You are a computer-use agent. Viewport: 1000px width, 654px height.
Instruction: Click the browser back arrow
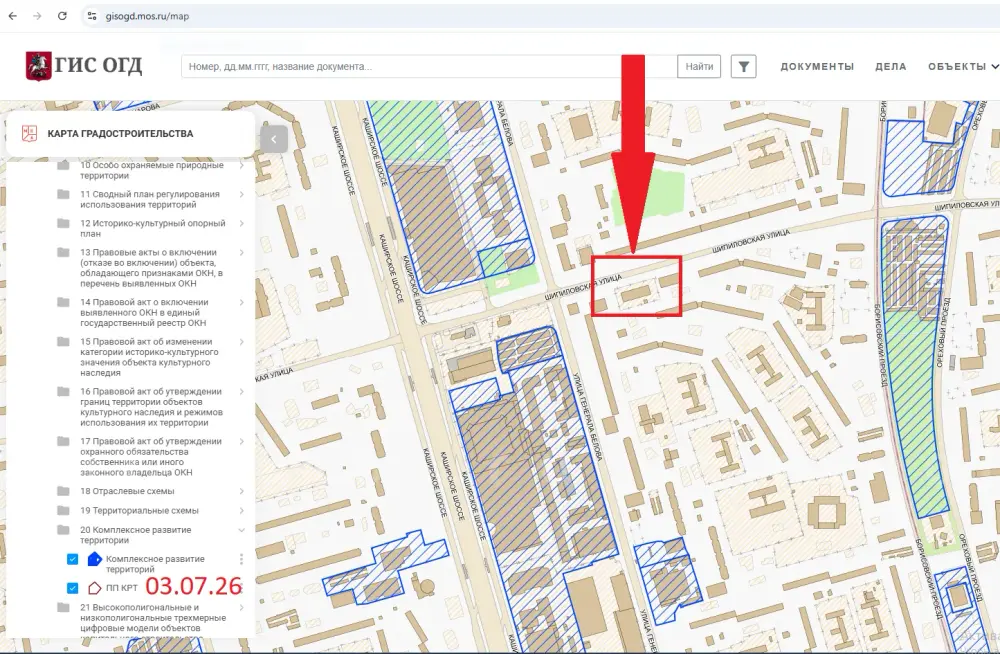pyautogui.click(x=13, y=16)
